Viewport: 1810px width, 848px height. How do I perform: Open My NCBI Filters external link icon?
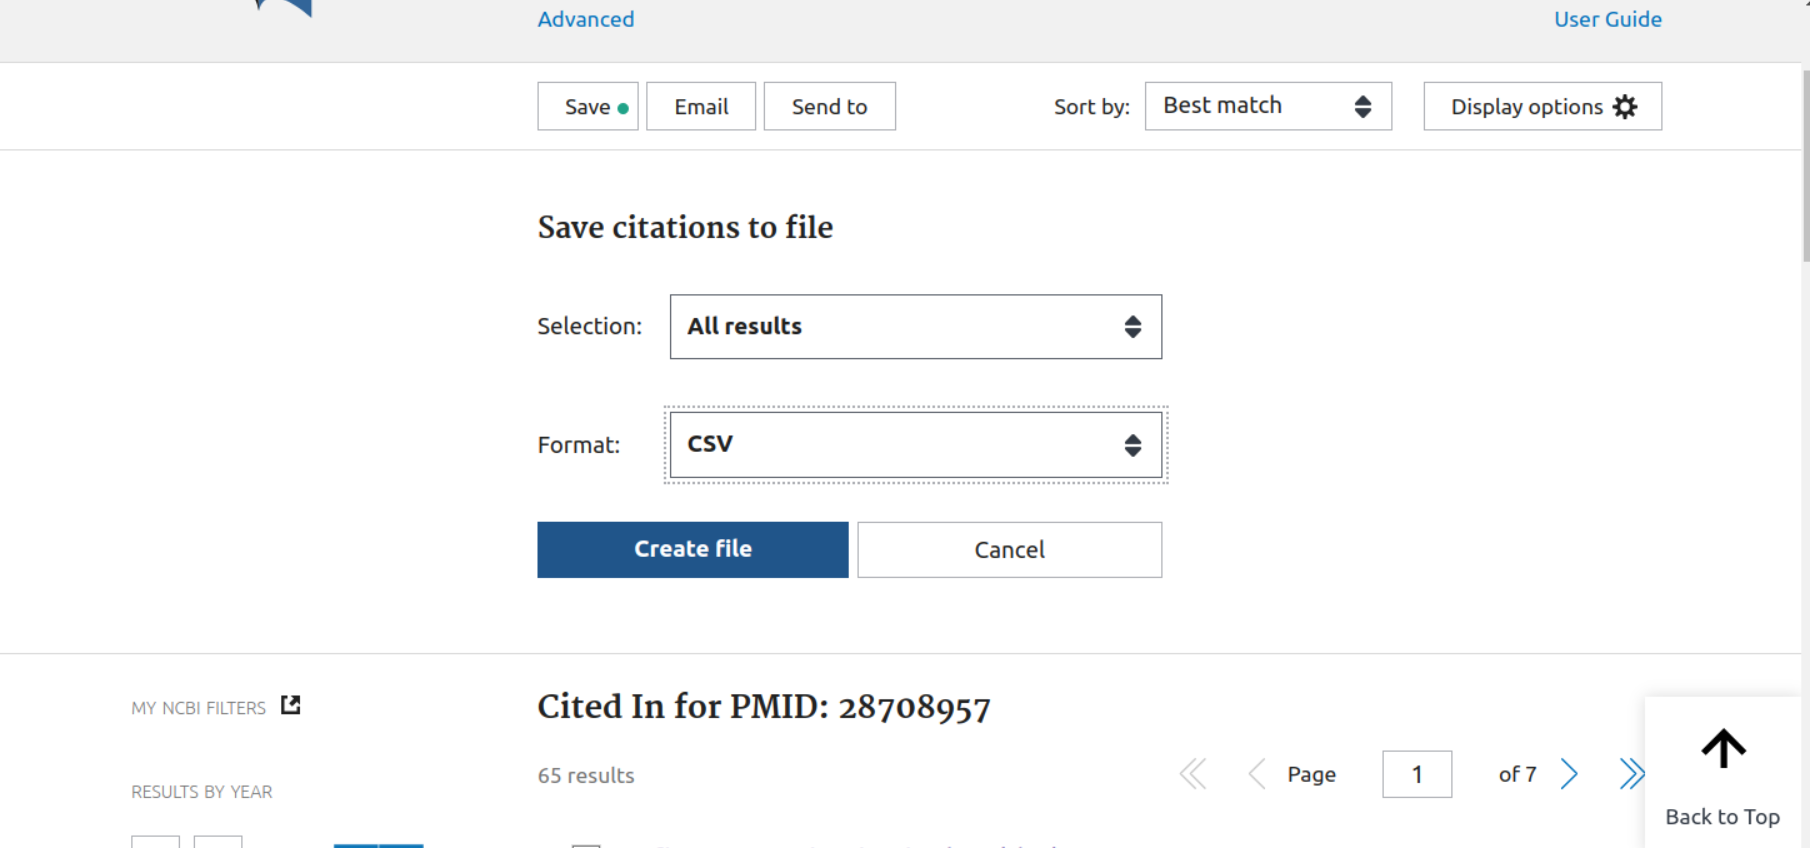(291, 705)
